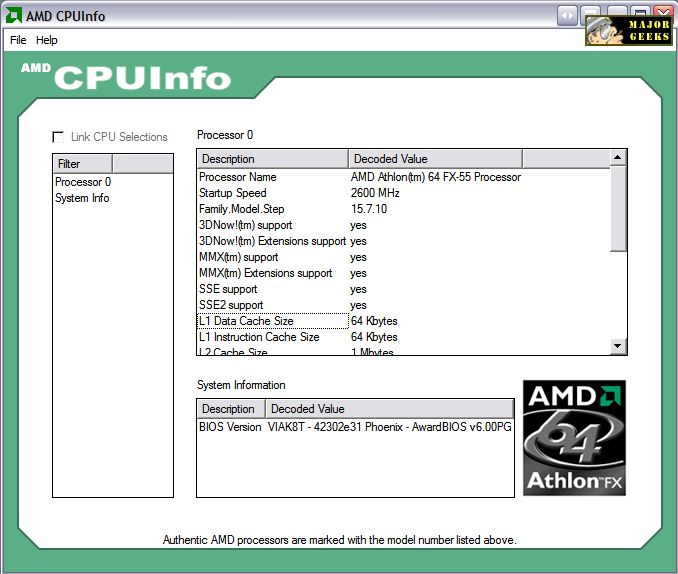The image size is (678, 574).
Task: Click the processor table Decoded Value header
Action: coord(435,159)
